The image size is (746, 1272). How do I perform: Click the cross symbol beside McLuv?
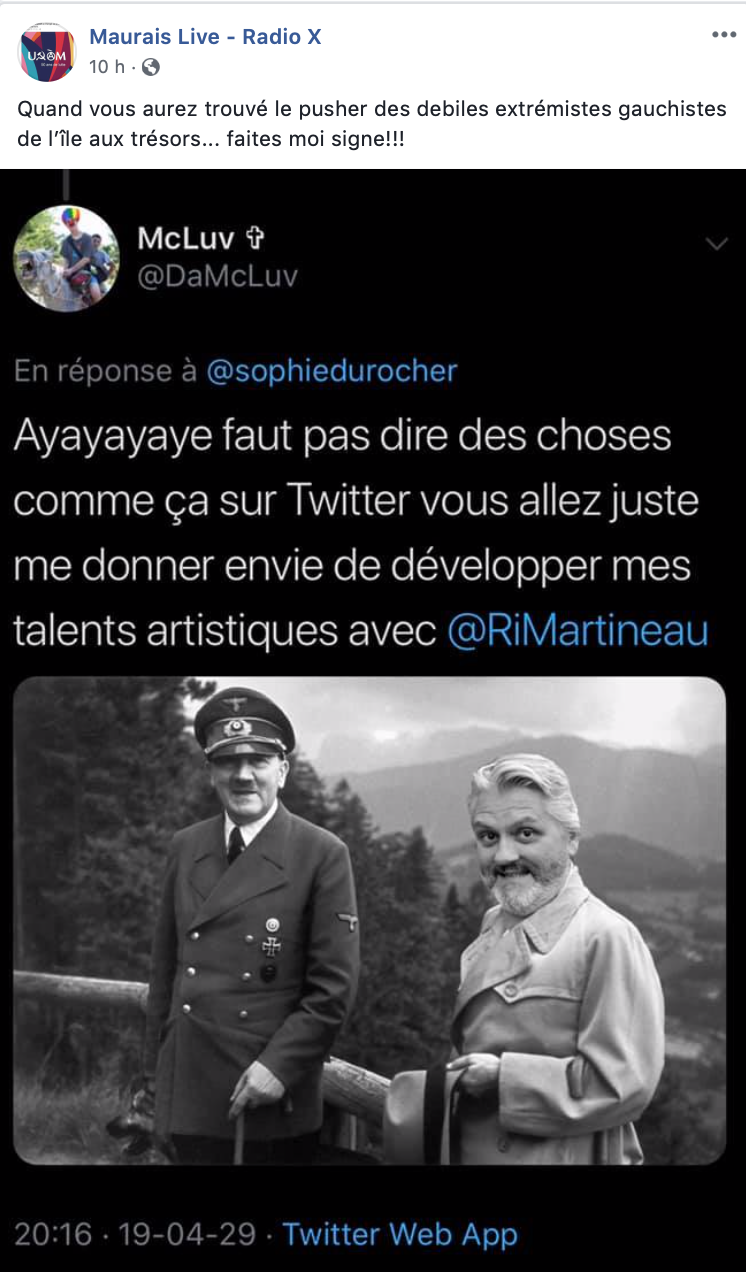pyautogui.click(x=255, y=238)
